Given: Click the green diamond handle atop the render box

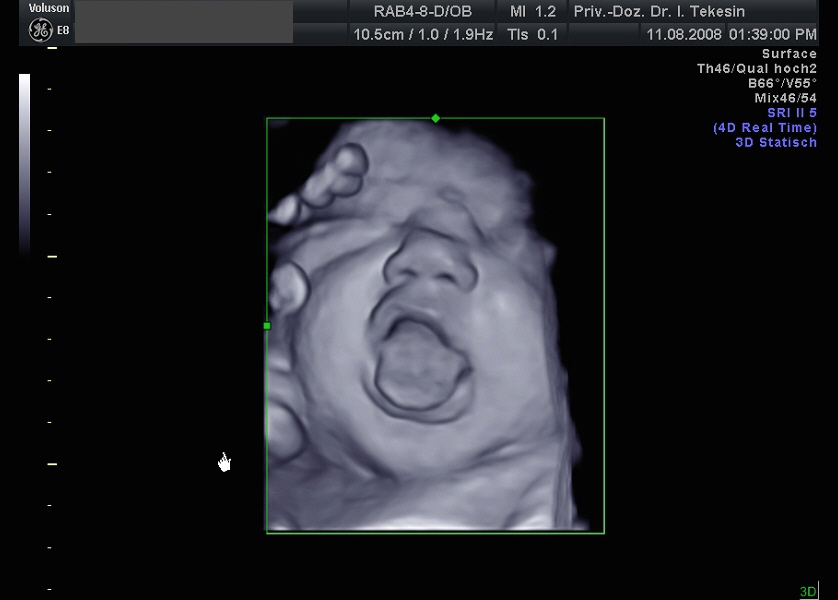Looking at the screenshot, I should pos(435,119).
